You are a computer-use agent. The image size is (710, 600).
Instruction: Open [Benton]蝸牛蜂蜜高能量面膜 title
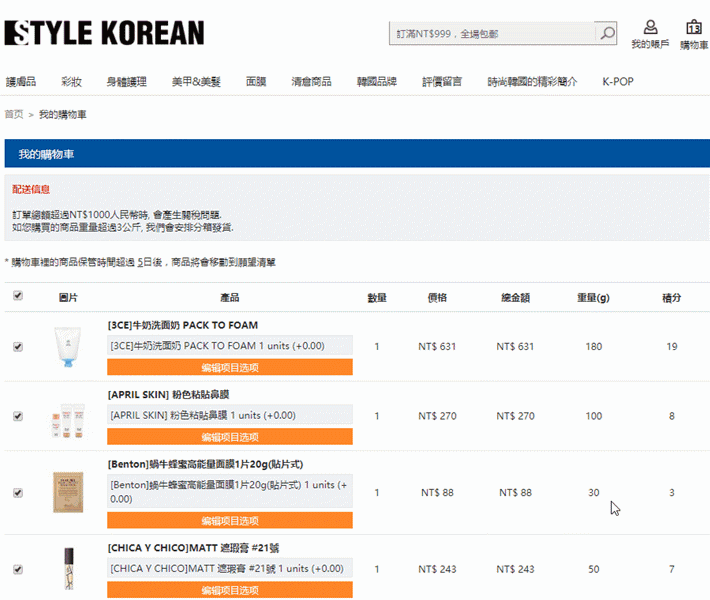coord(205,464)
